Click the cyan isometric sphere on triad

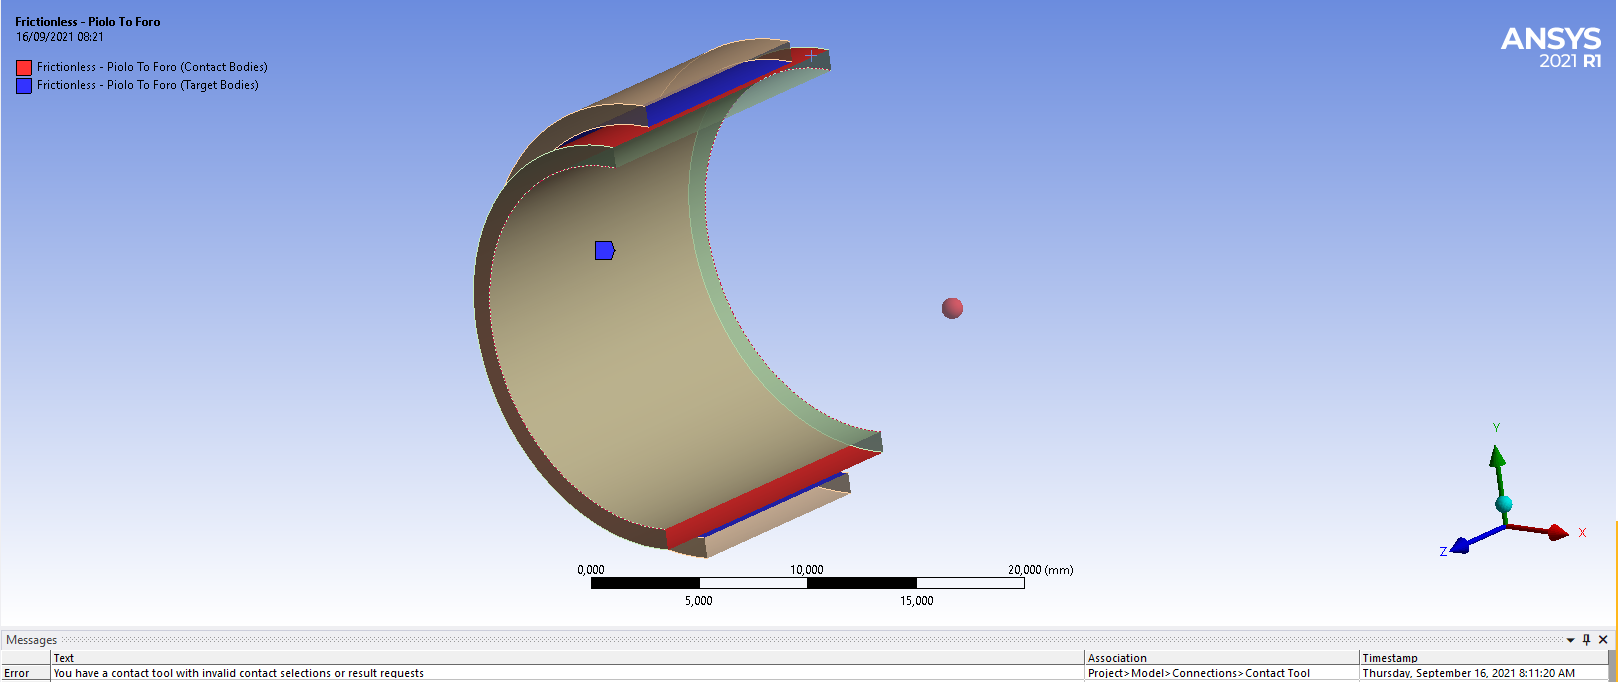pyautogui.click(x=1503, y=504)
